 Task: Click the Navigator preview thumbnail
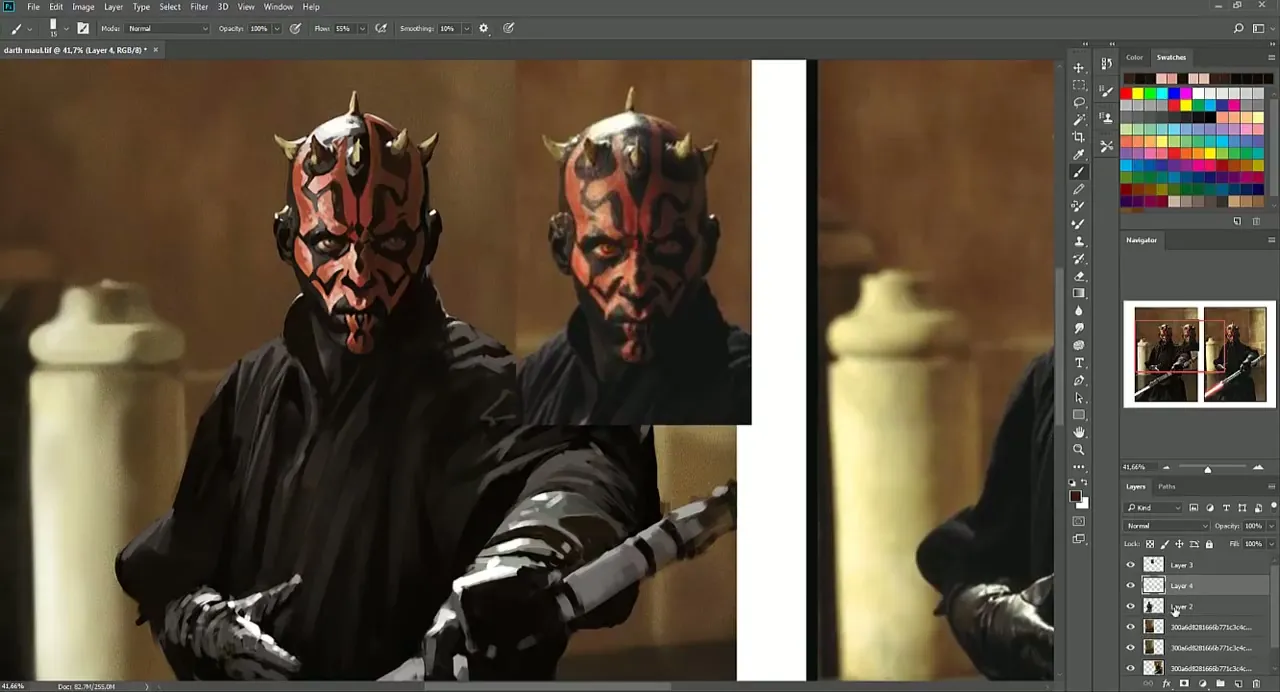(x=1200, y=354)
